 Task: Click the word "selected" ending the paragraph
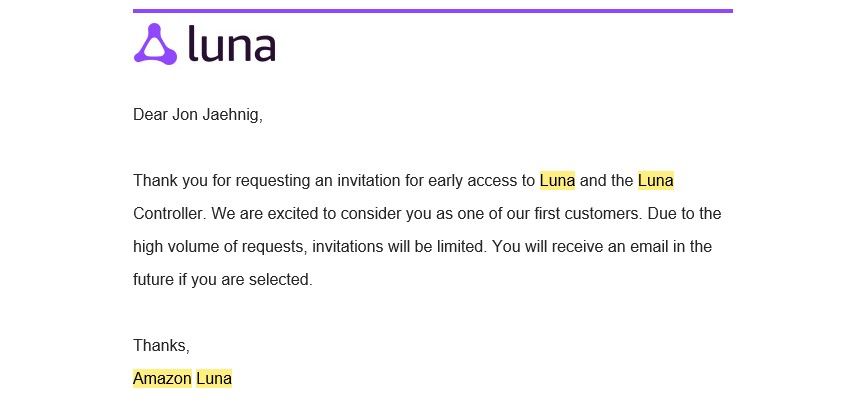click(x=283, y=280)
